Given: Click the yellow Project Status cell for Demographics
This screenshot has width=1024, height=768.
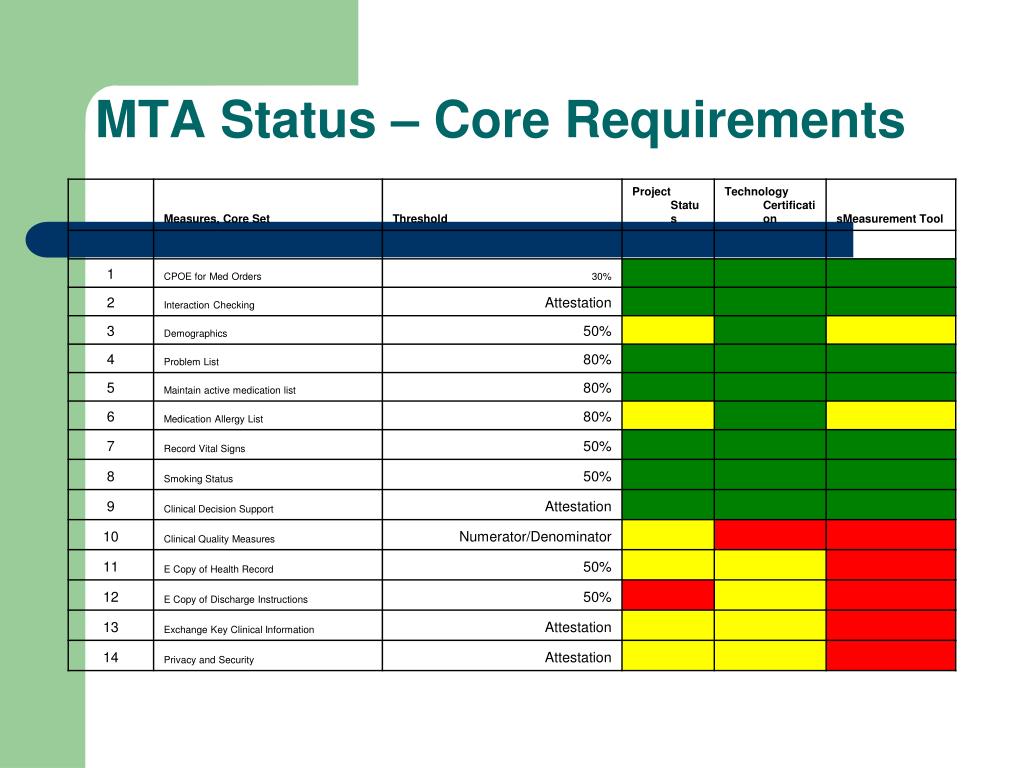Looking at the screenshot, I should [668, 330].
